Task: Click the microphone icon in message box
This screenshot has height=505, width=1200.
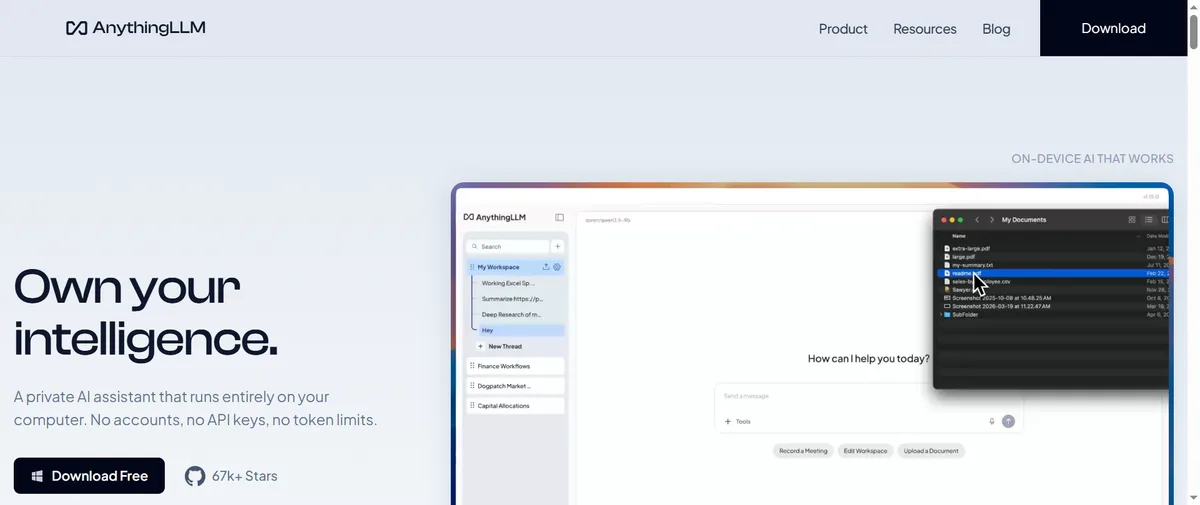Action: (992, 421)
